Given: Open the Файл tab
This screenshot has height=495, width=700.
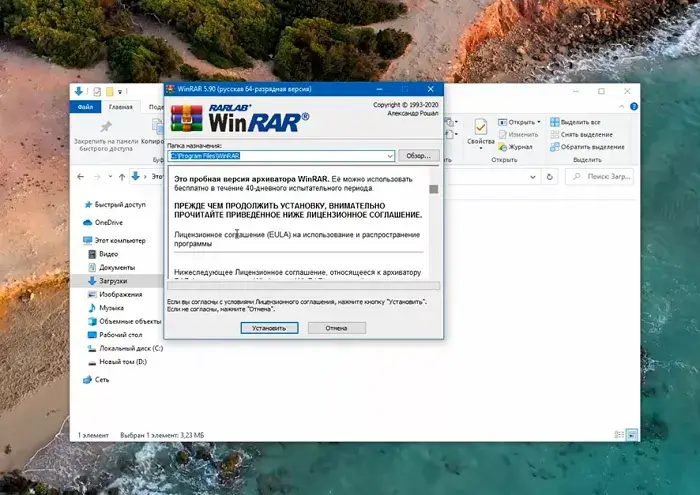Looking at the screenshot, I should [85, 107].
